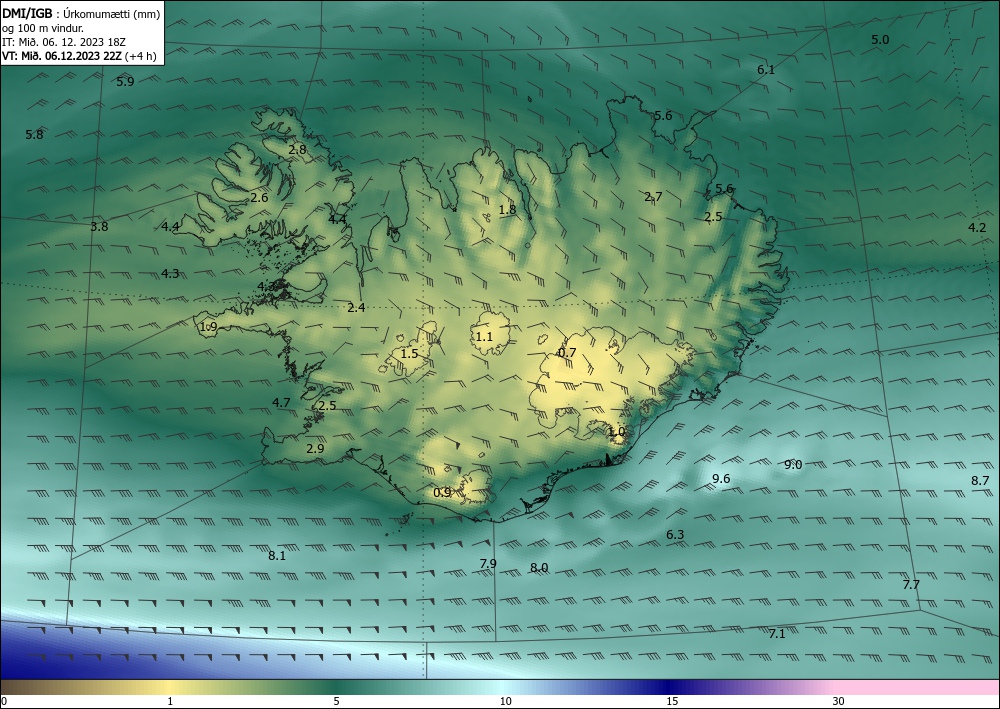The height and width of the screenshot is (709, 1000).
Task: Click the map value 7.9
Action: (x=488, y=563)
